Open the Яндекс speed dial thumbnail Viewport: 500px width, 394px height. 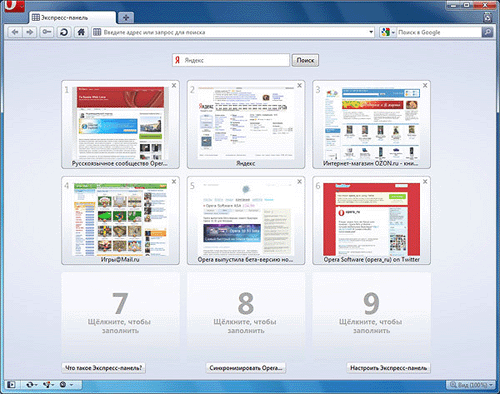(x=246, y=124)
